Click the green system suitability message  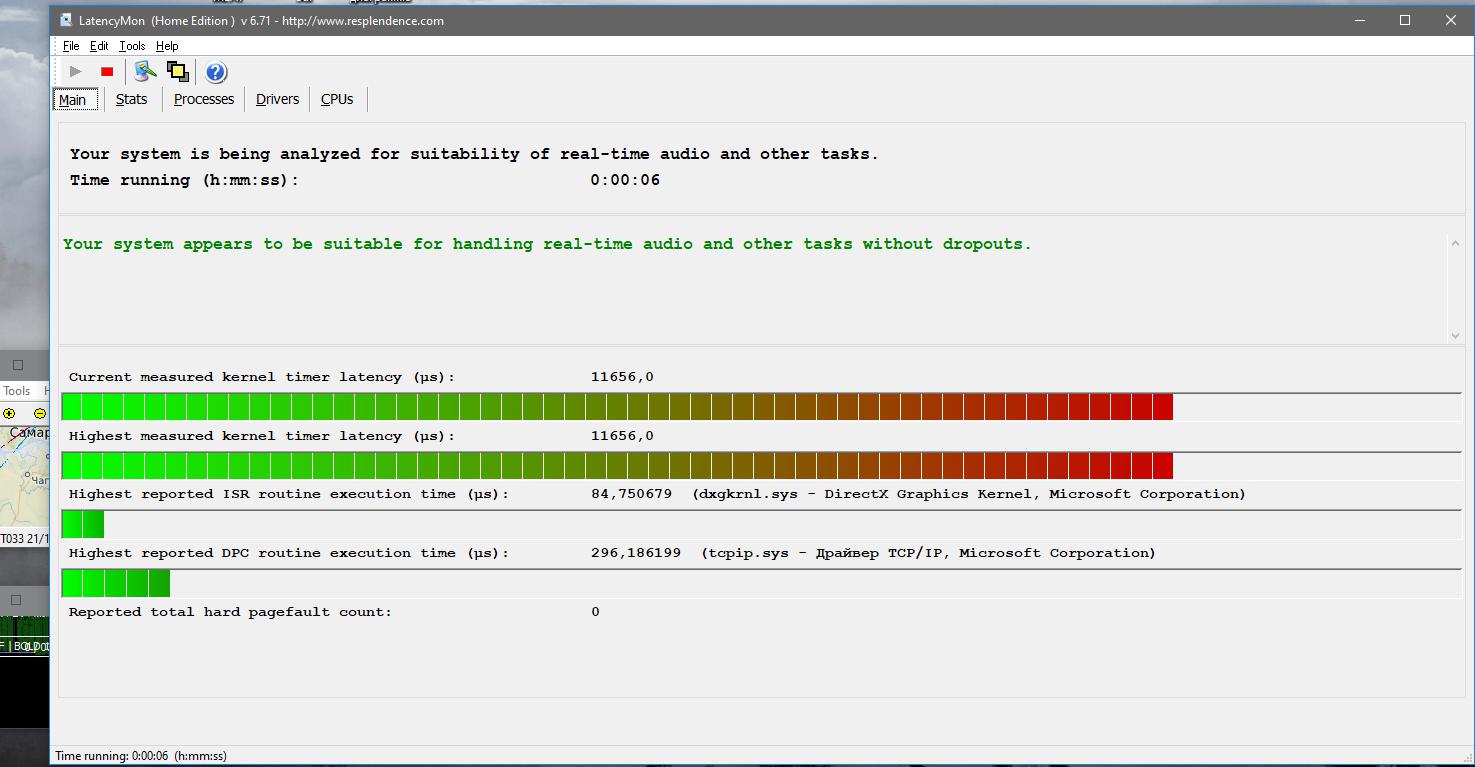[x=547, y=244]
